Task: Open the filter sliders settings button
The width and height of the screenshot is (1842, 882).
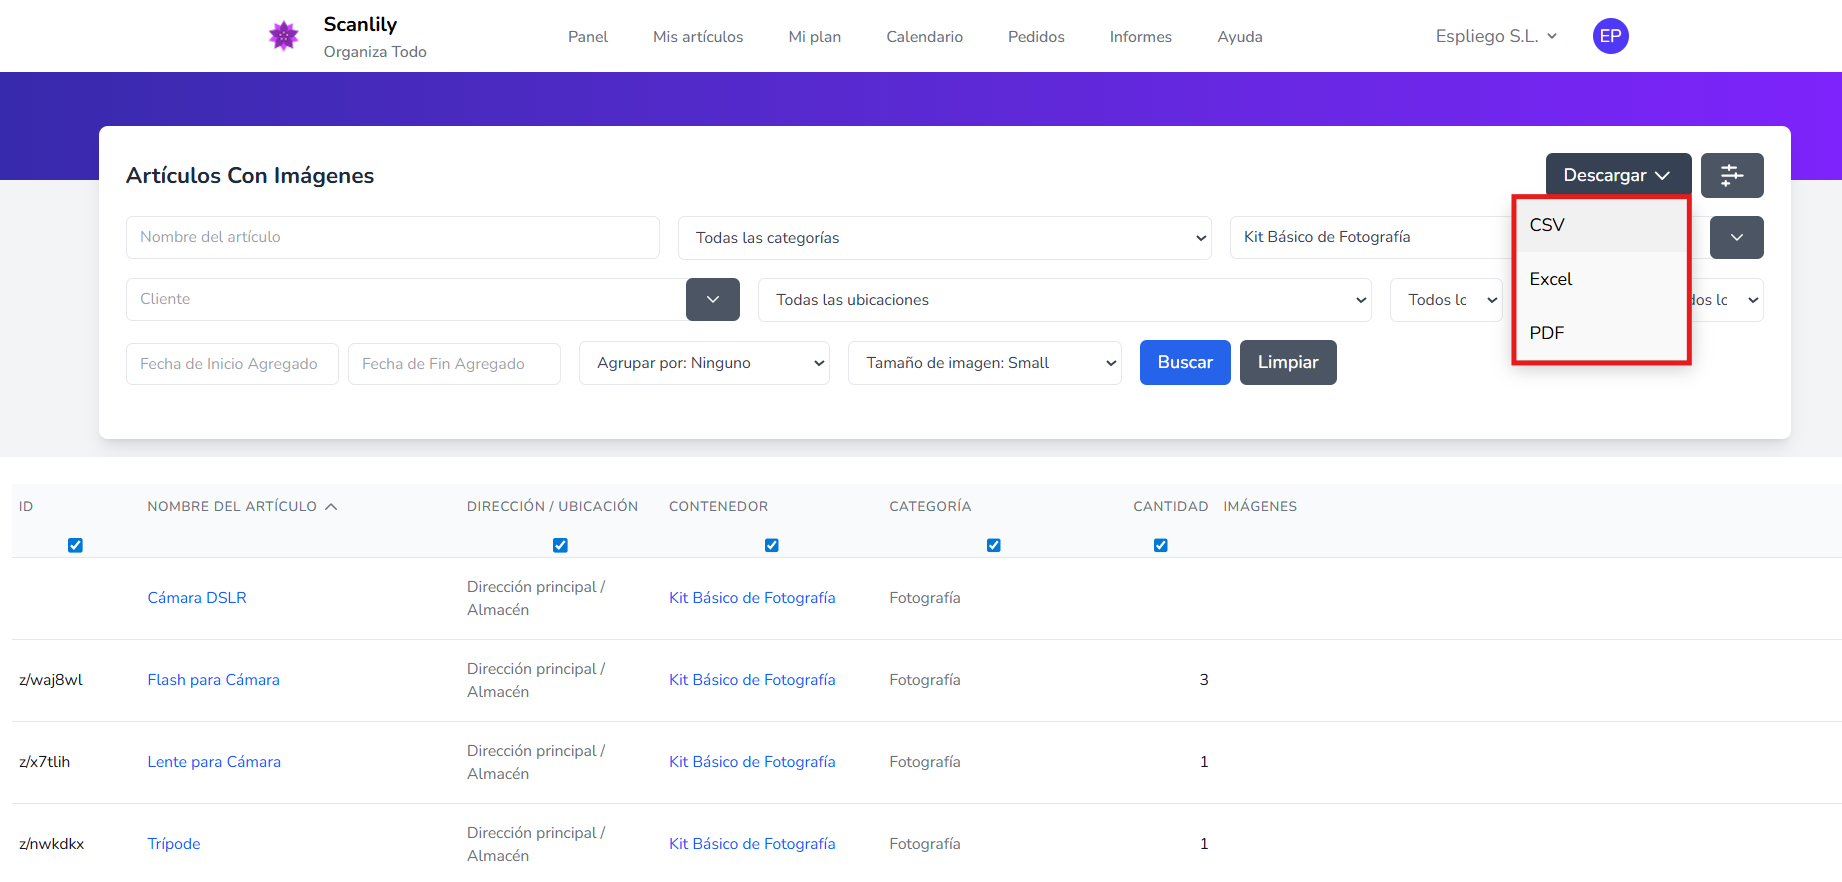Action: coord(1731,175)
